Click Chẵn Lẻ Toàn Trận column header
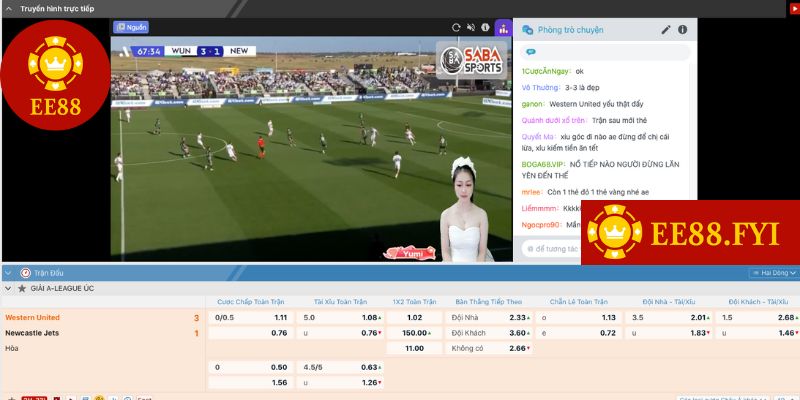 click(579, 302)
